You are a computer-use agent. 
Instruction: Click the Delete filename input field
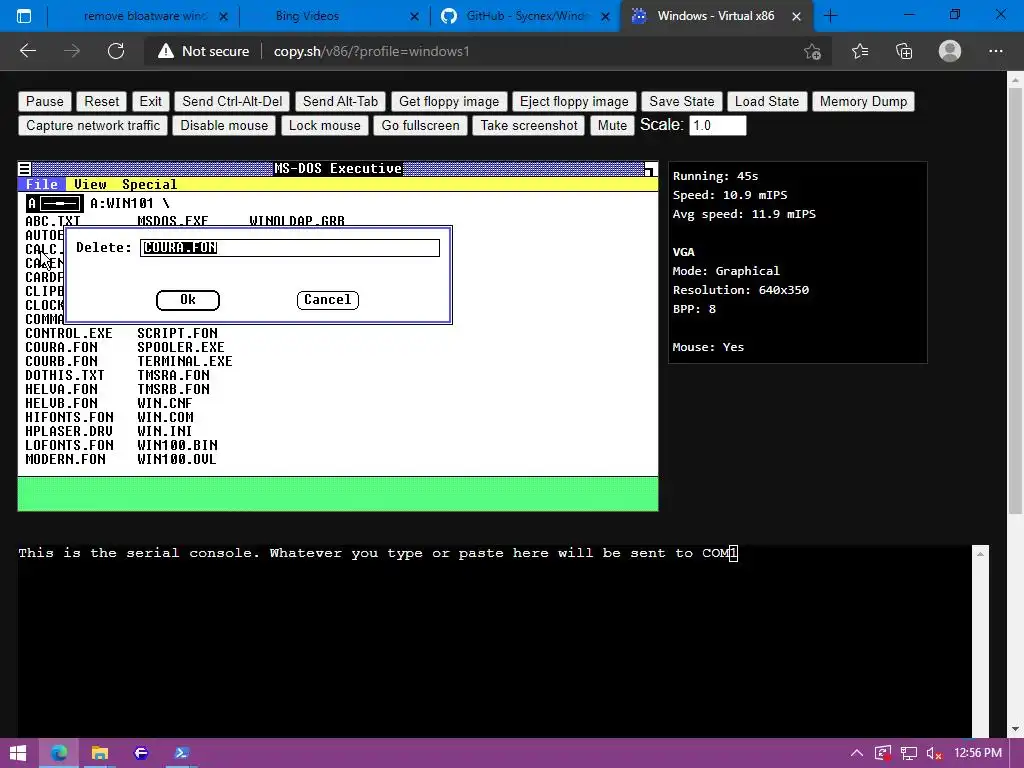pos(290,248)
